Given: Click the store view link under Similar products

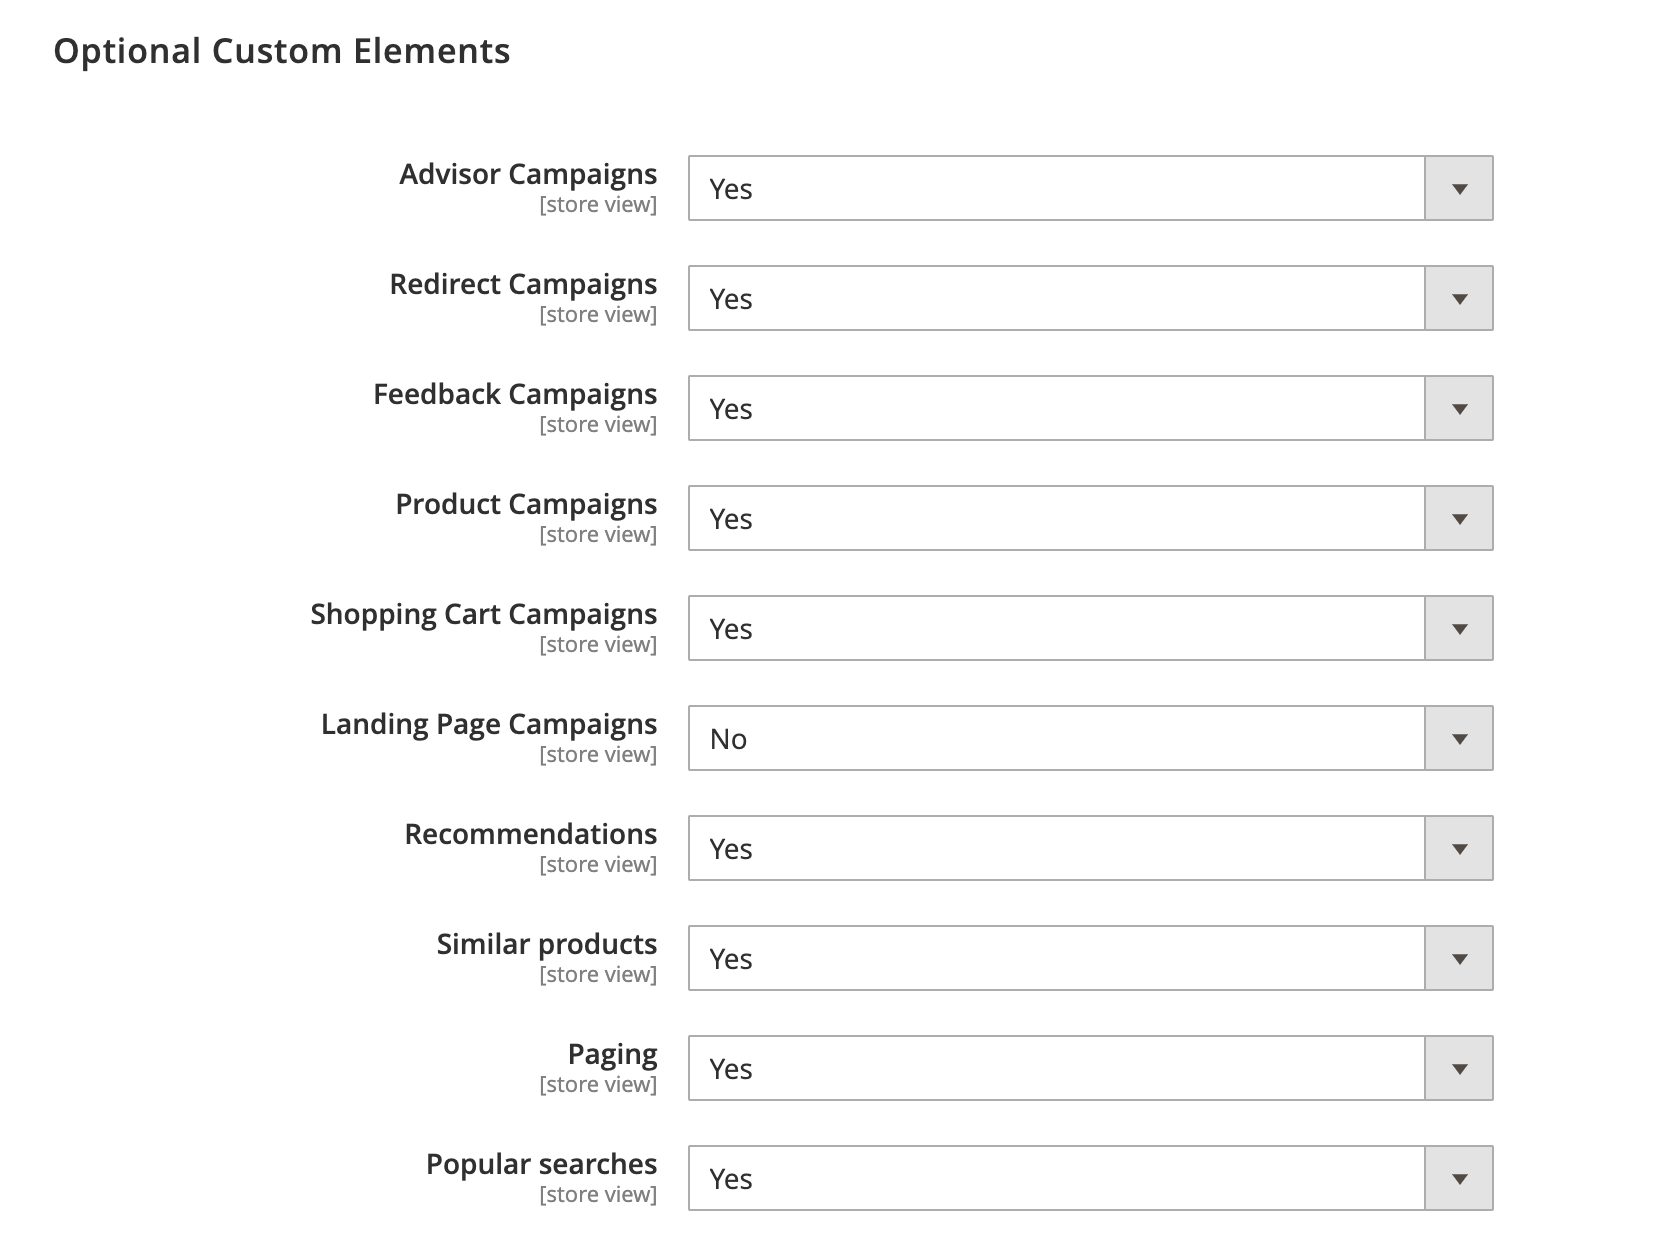Looking at the screenshot, I should point(598,974).
